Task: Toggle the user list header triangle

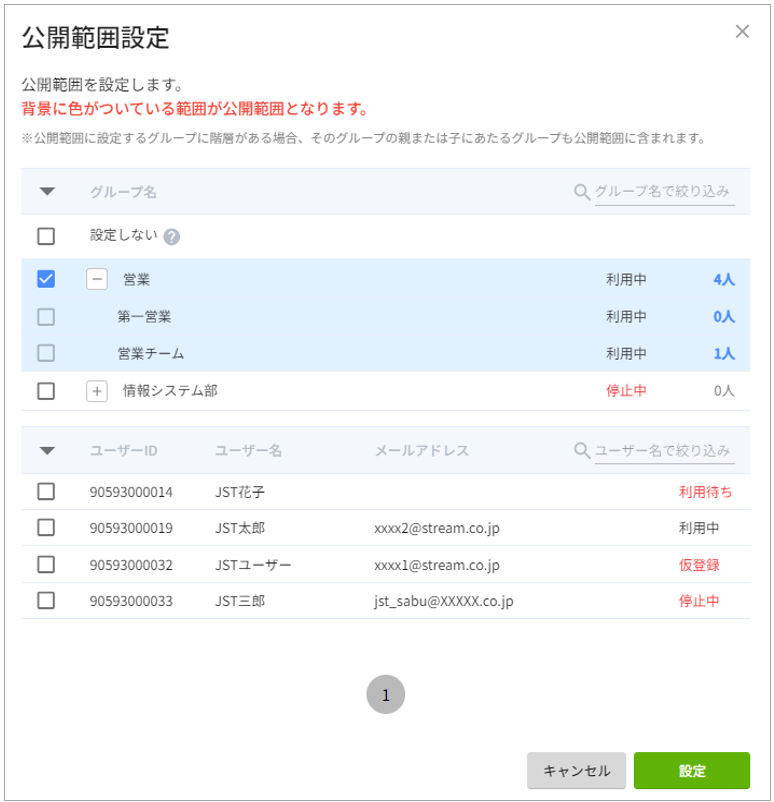Action: [x=47, y=451]
